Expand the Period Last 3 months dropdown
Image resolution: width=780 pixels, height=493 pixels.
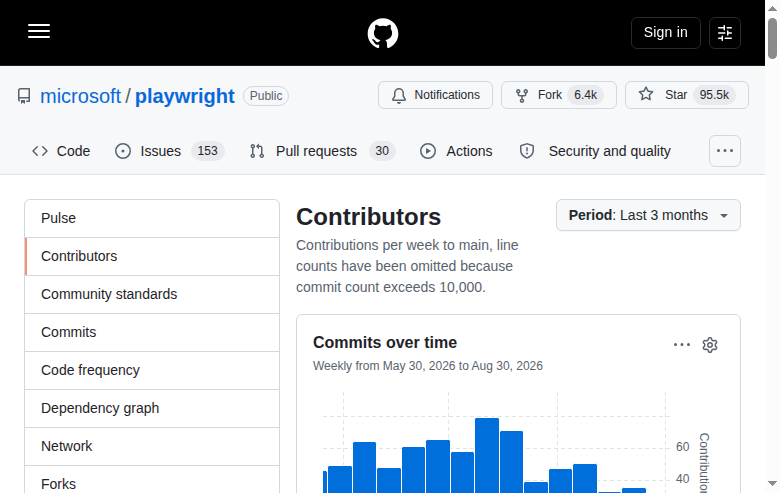click(x=648, y=215)
